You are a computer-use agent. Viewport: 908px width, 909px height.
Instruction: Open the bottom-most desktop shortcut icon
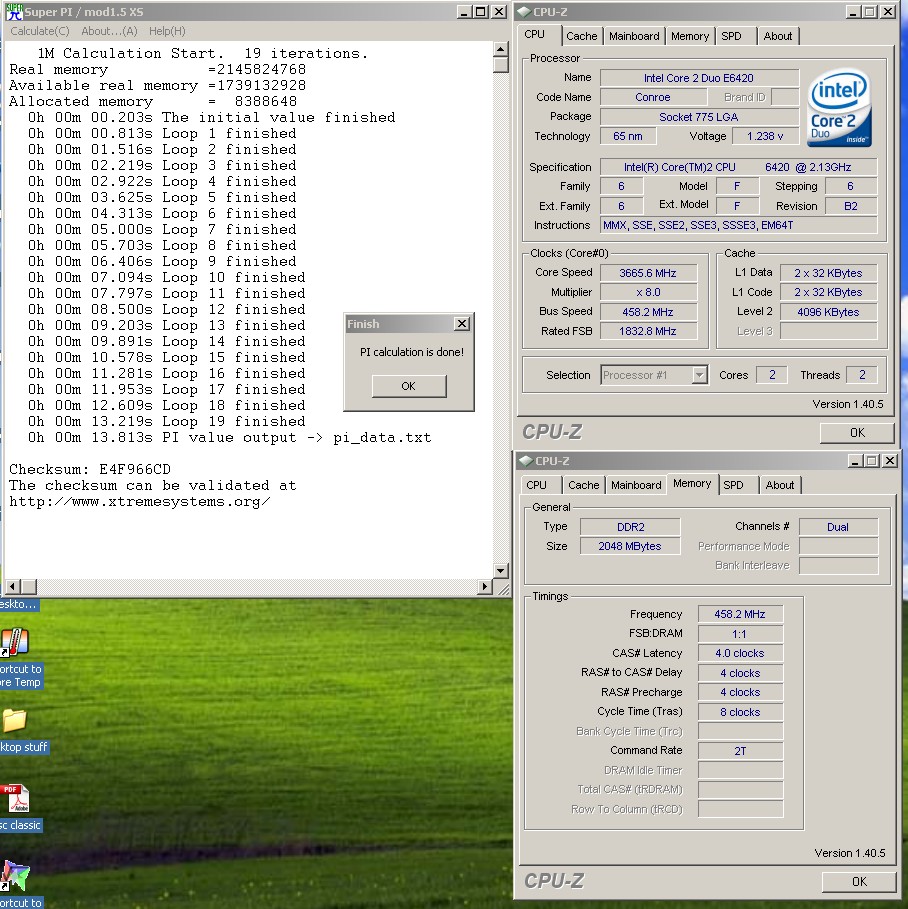click(x=15, y=875)
